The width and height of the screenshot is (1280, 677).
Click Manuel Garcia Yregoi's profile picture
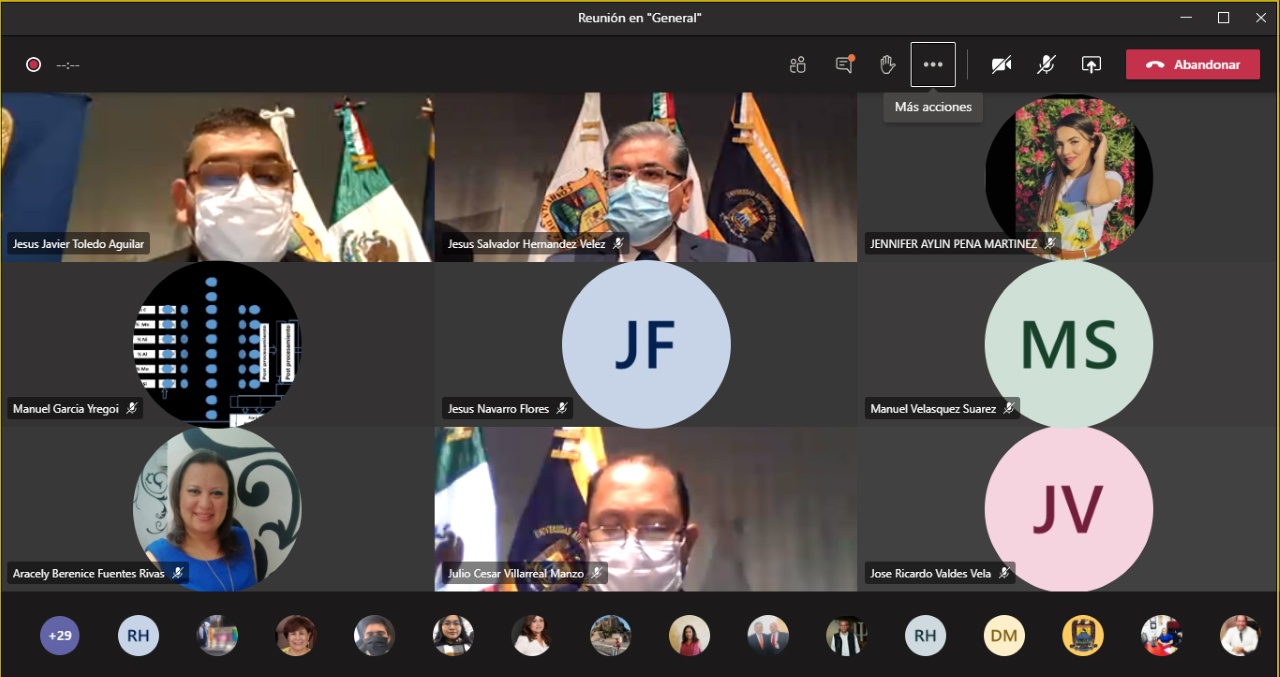216,342
